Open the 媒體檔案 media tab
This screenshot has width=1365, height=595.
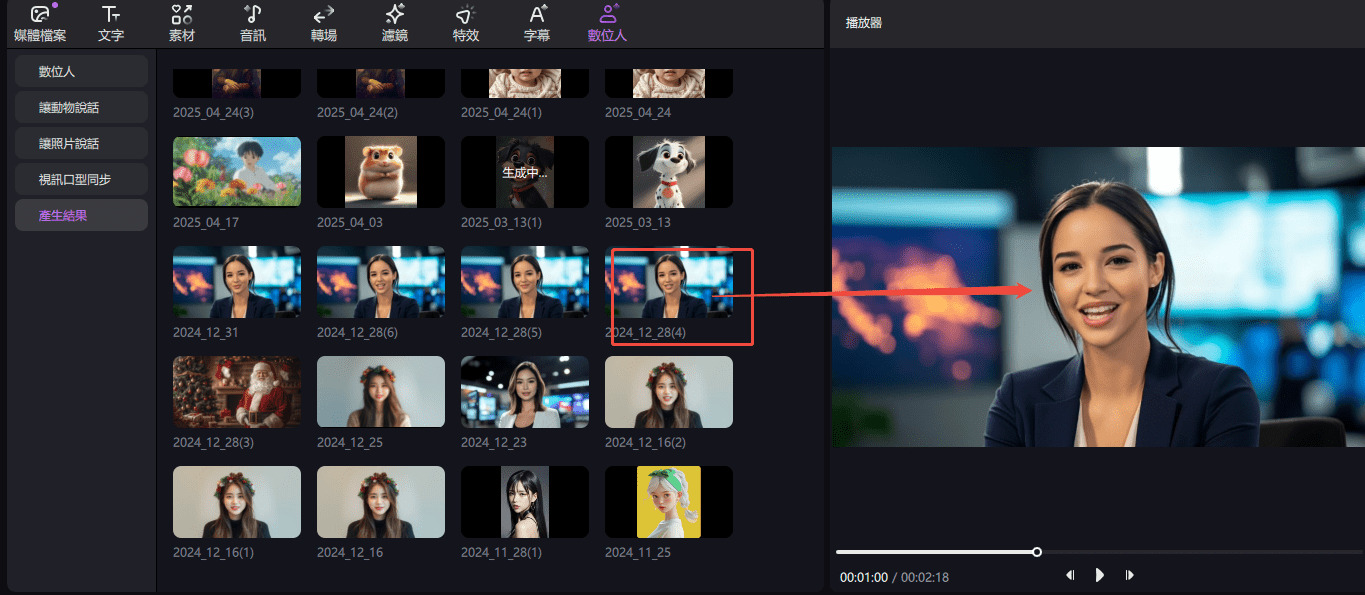click(x=40, y=24)
